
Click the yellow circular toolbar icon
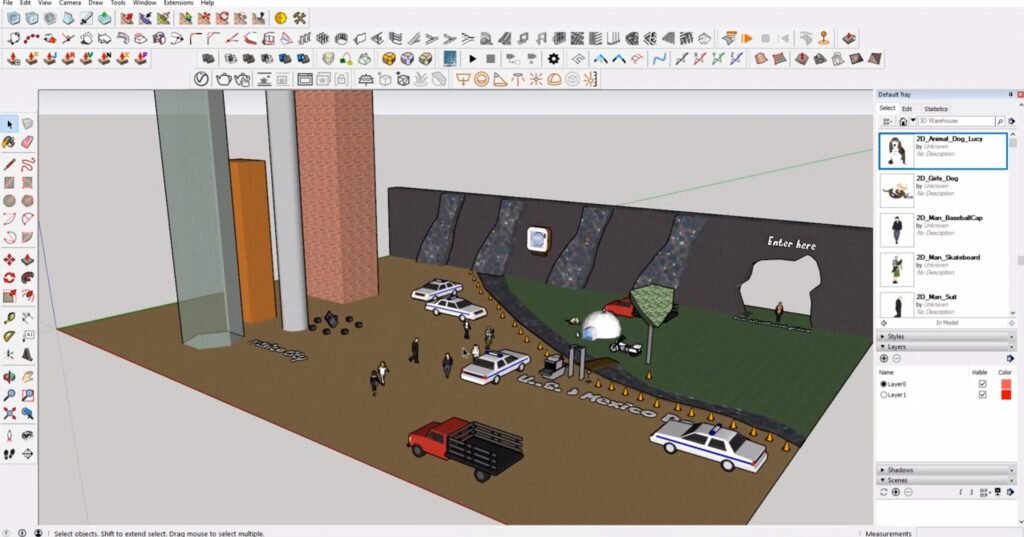click(x=281, y=18)
